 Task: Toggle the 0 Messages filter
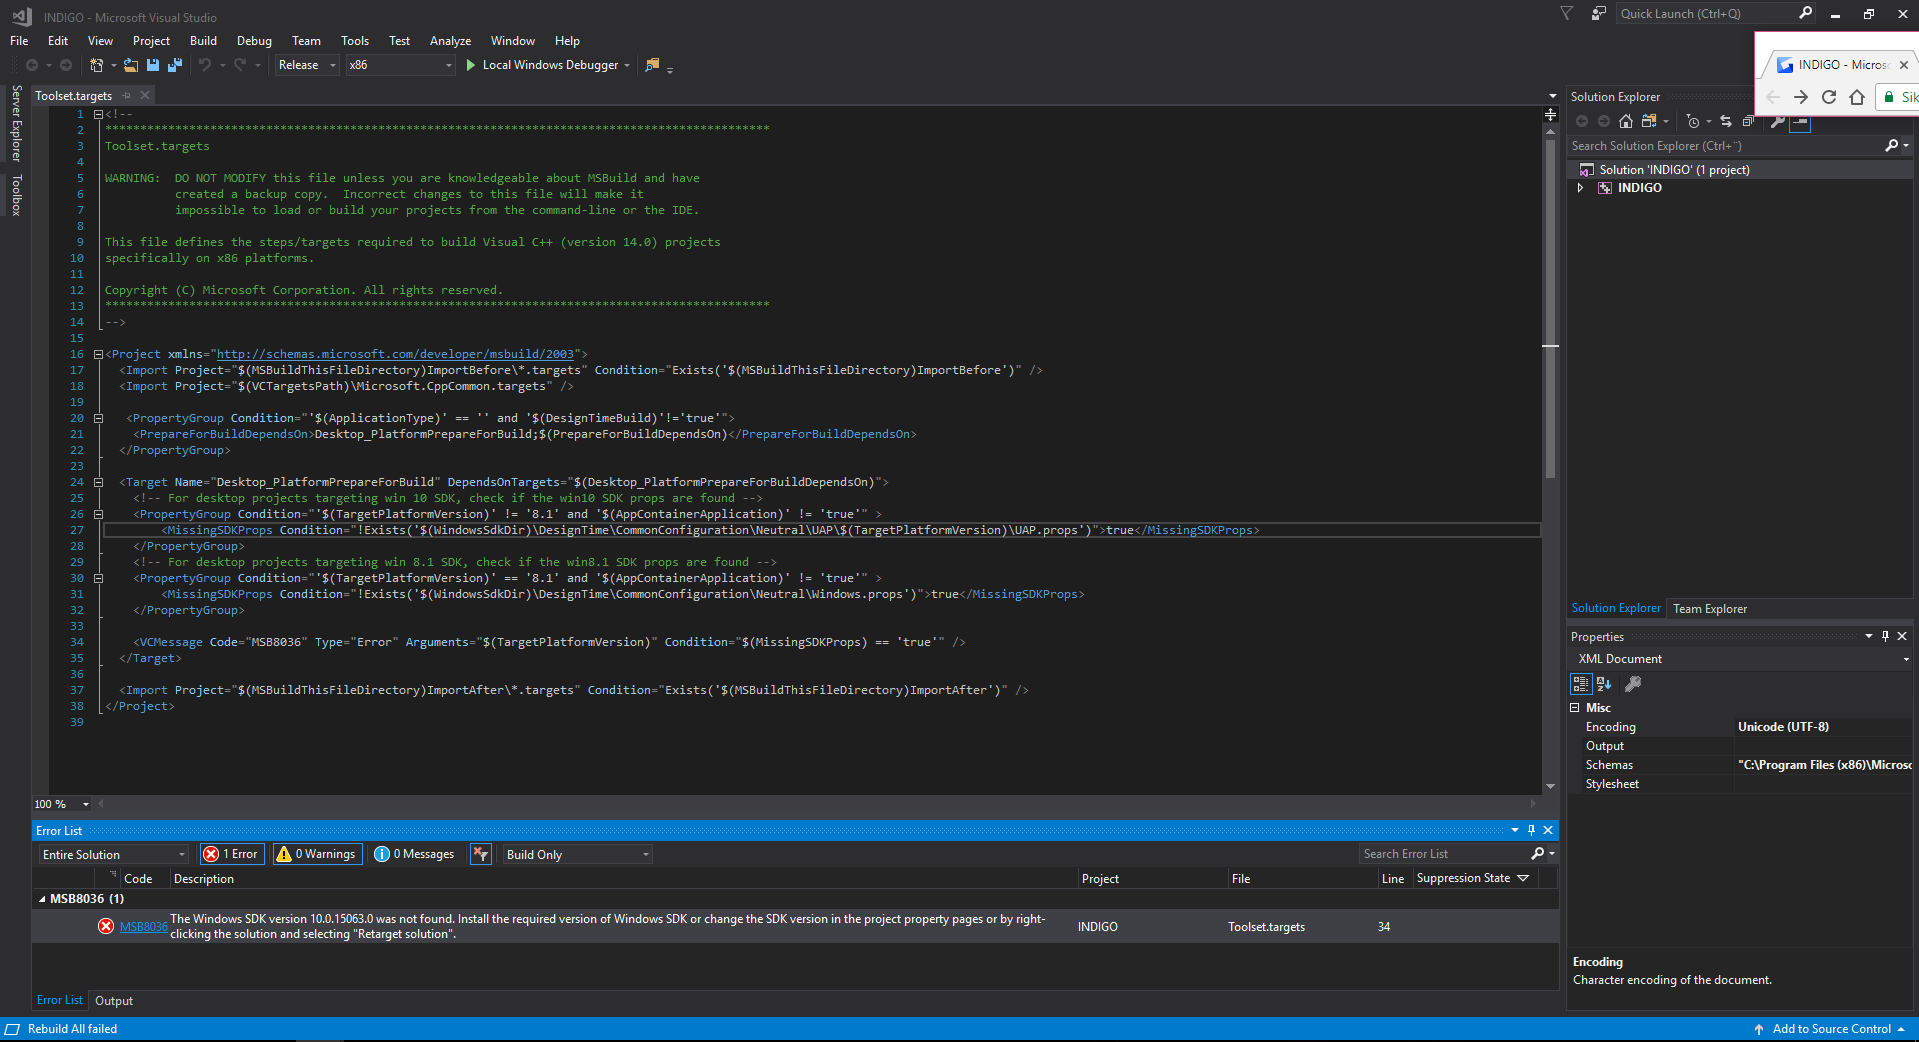point(414,854)
